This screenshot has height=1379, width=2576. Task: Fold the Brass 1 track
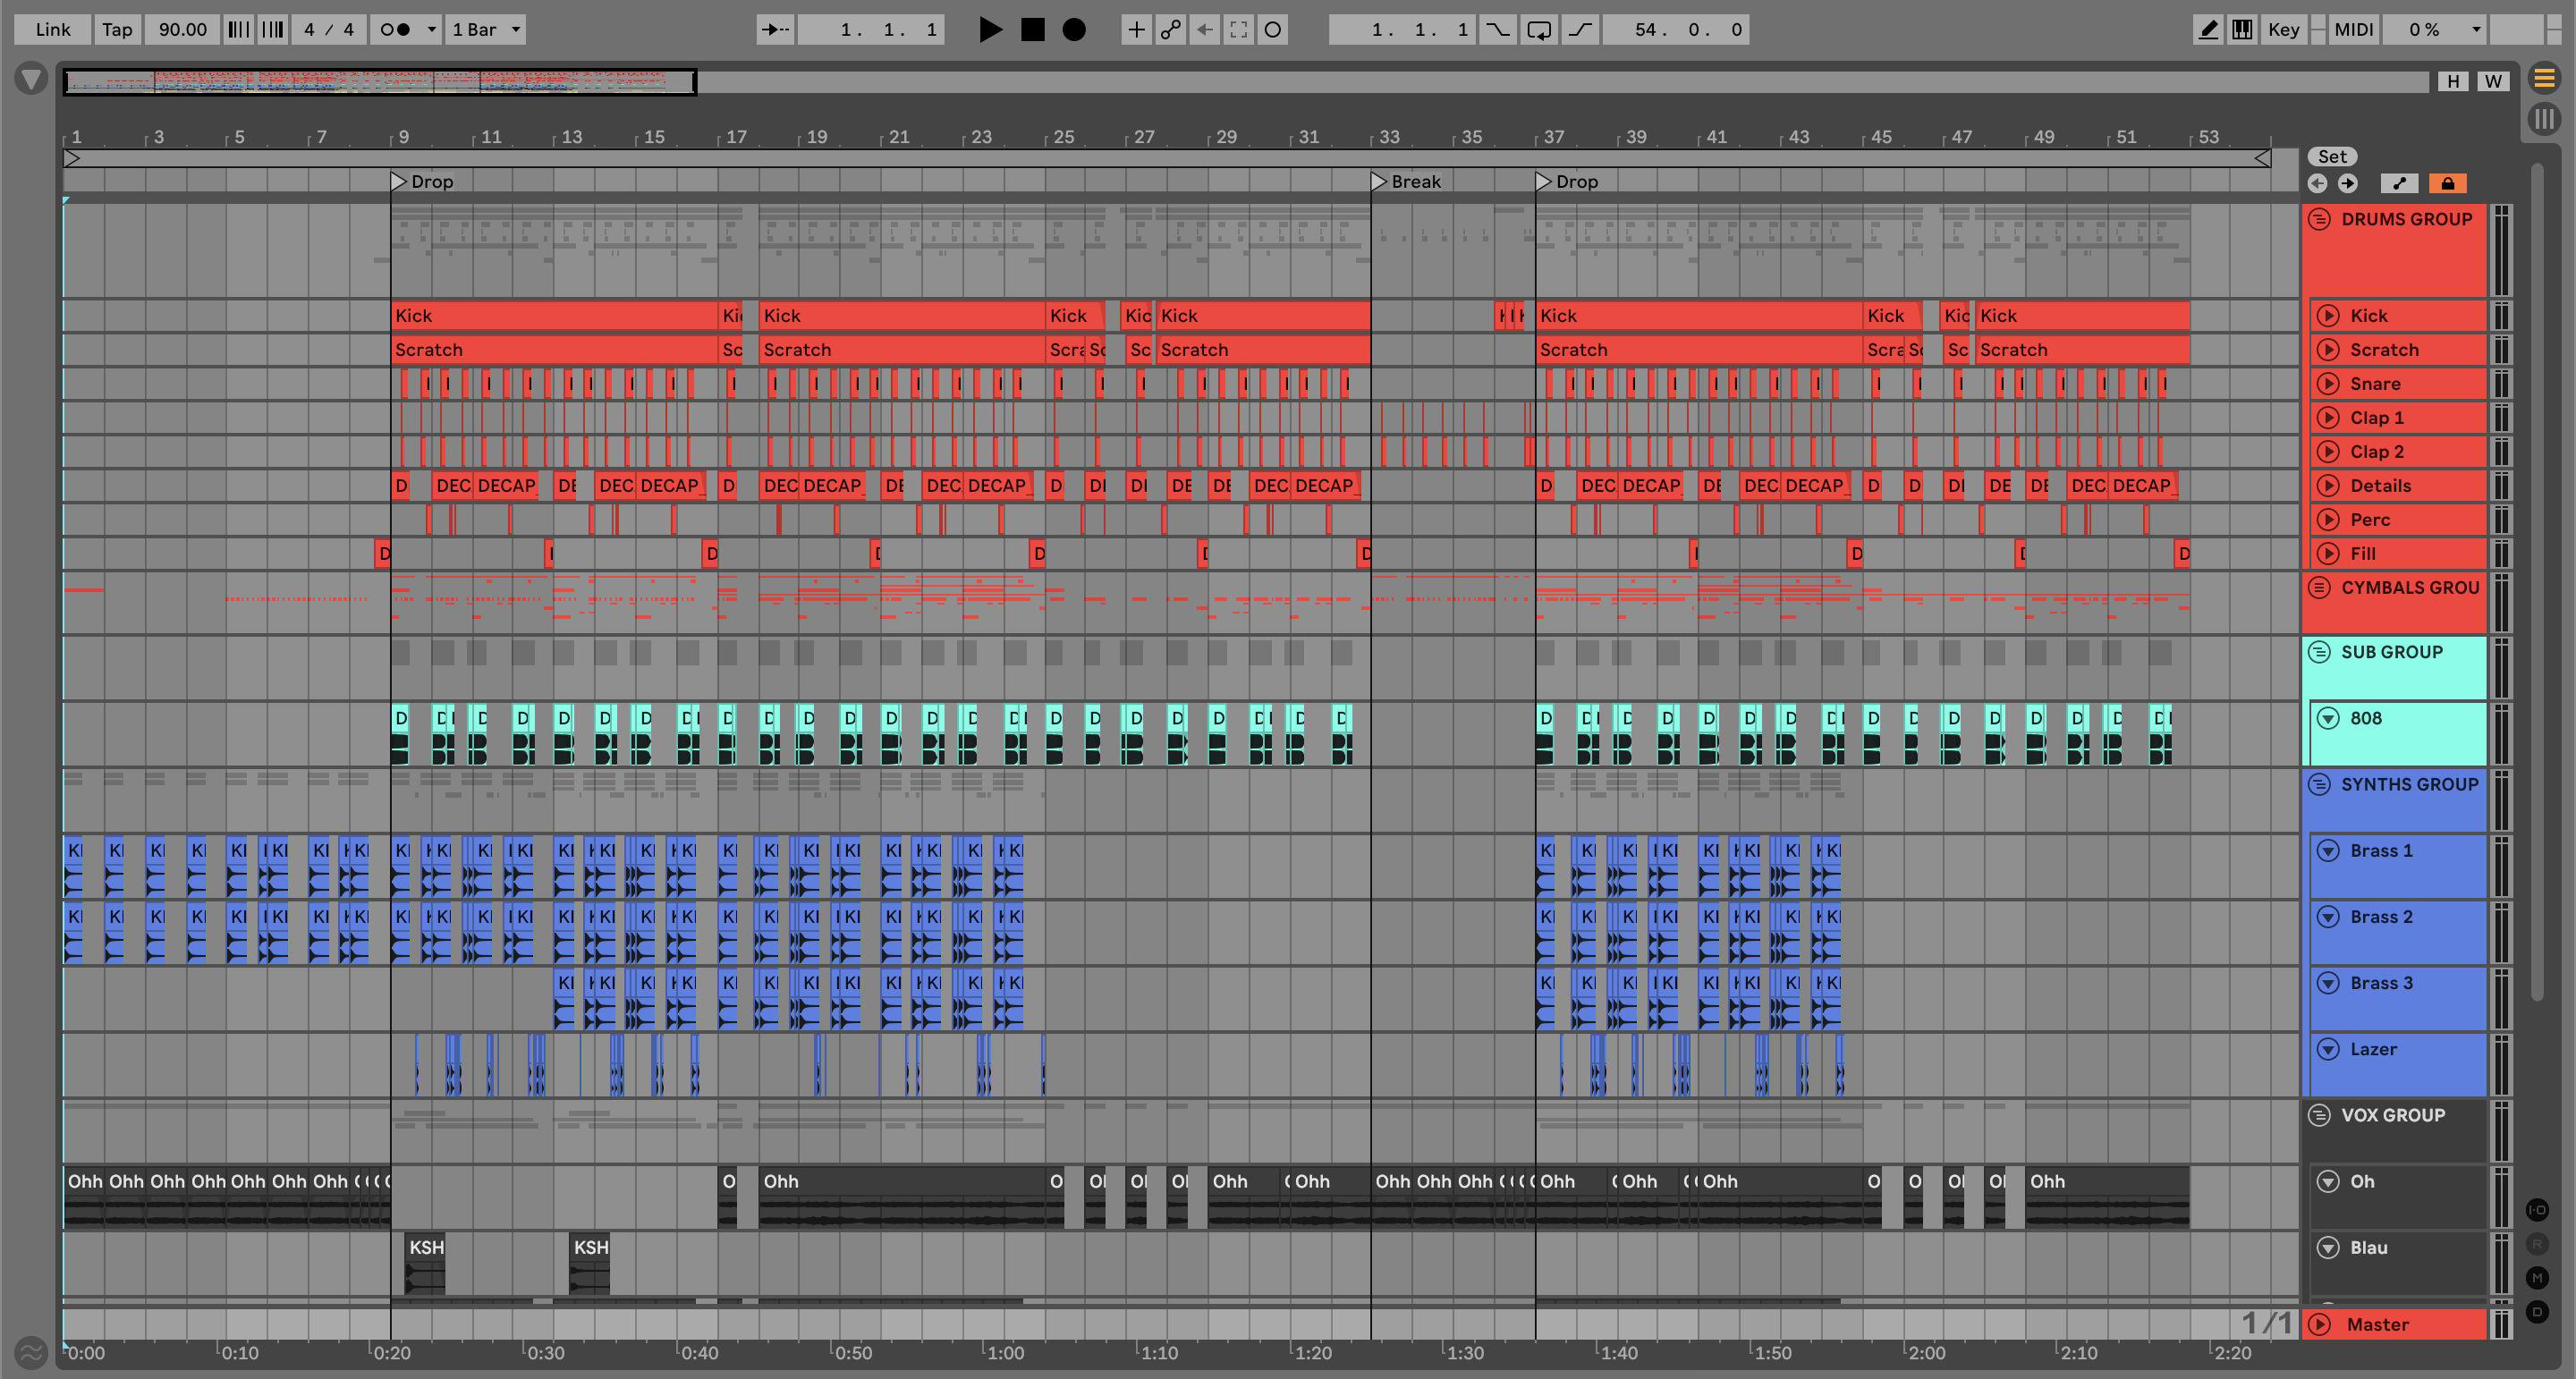(2328, 850)
